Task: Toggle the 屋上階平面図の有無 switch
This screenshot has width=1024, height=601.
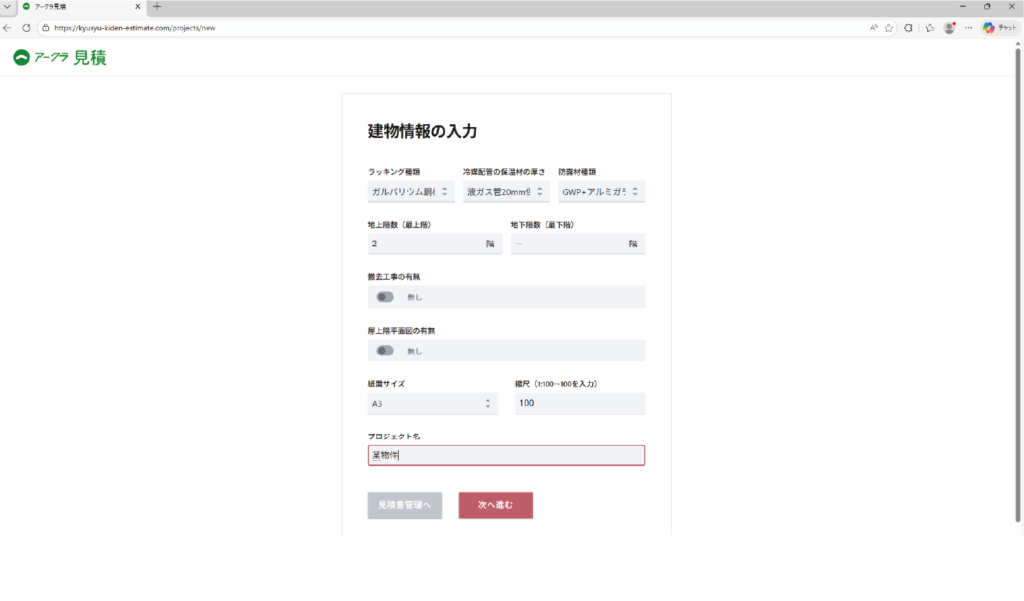Action: tap(385, 351)
